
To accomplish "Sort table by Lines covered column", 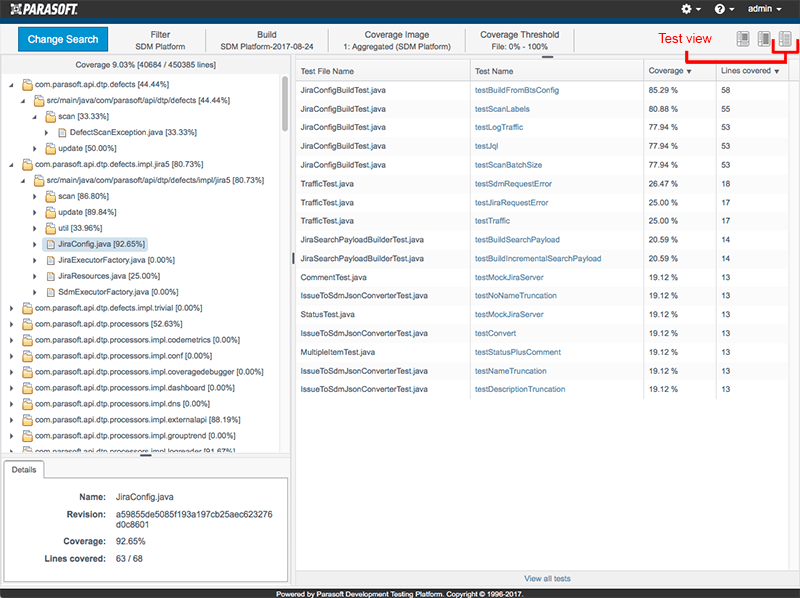I will [x=750, y=71].
